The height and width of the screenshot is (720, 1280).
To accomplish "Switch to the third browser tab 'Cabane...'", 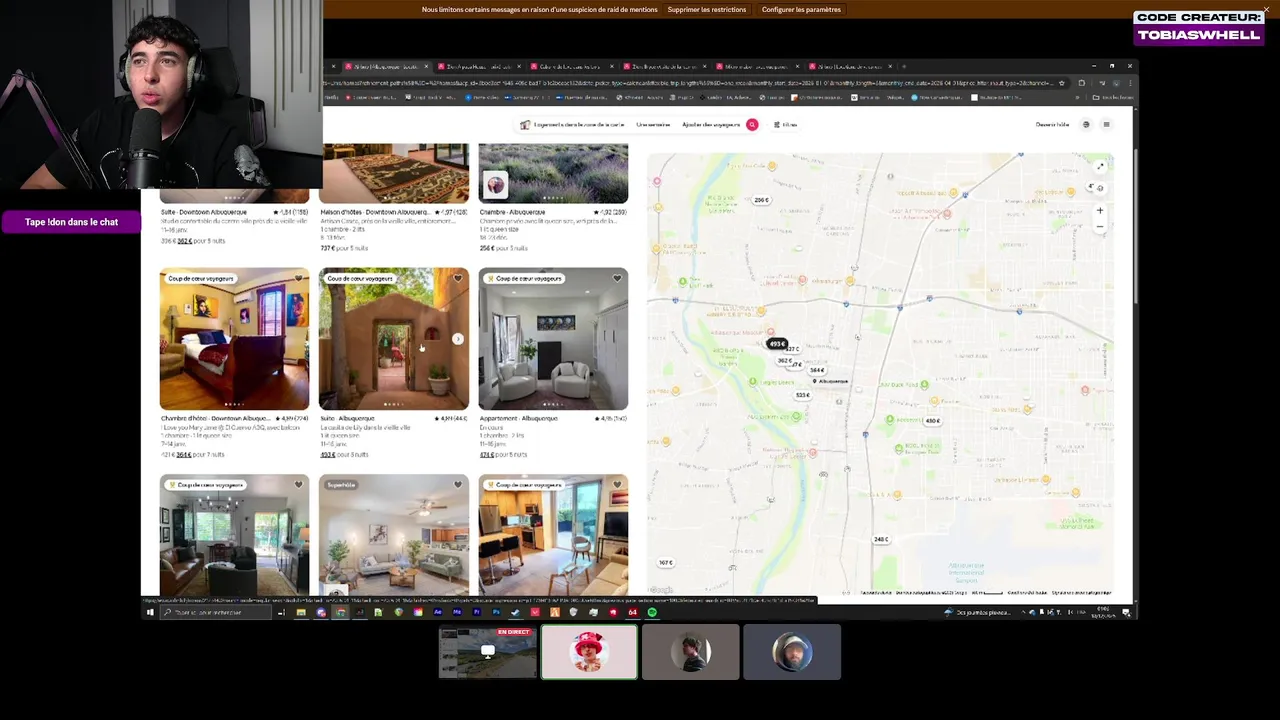I will click(x=571, y=67).
